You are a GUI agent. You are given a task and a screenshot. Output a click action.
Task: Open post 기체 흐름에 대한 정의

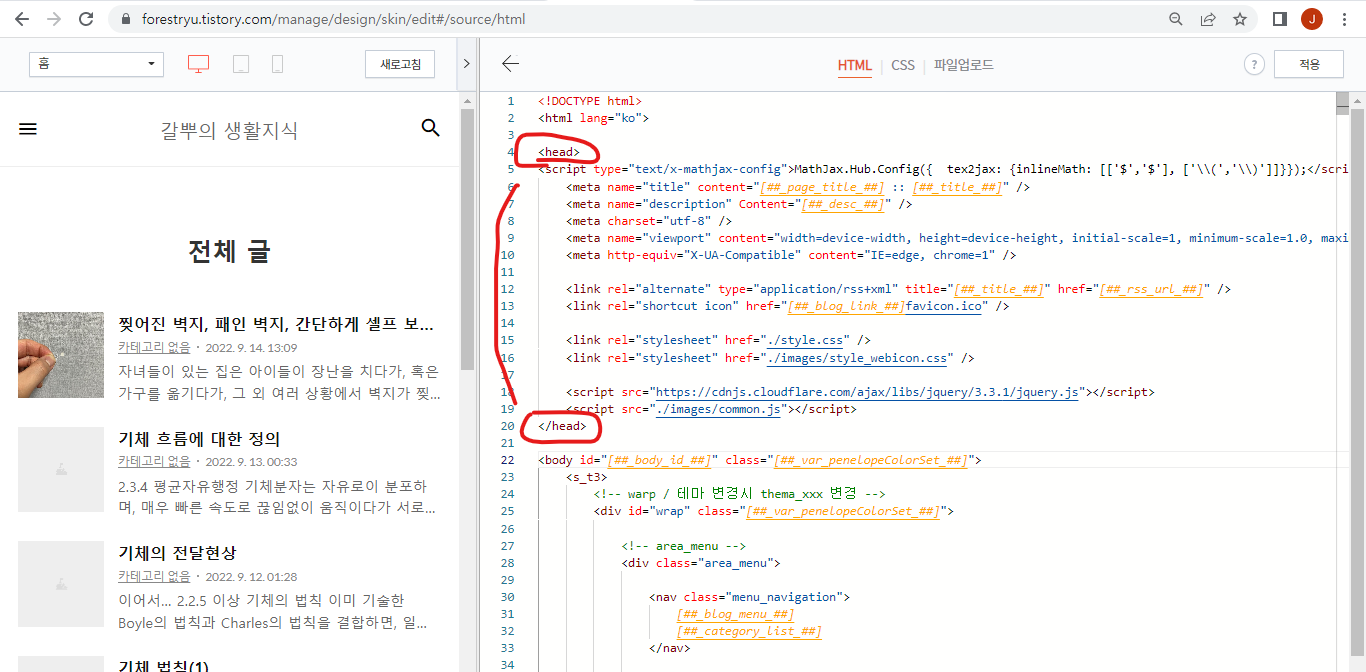coord(199,439)
